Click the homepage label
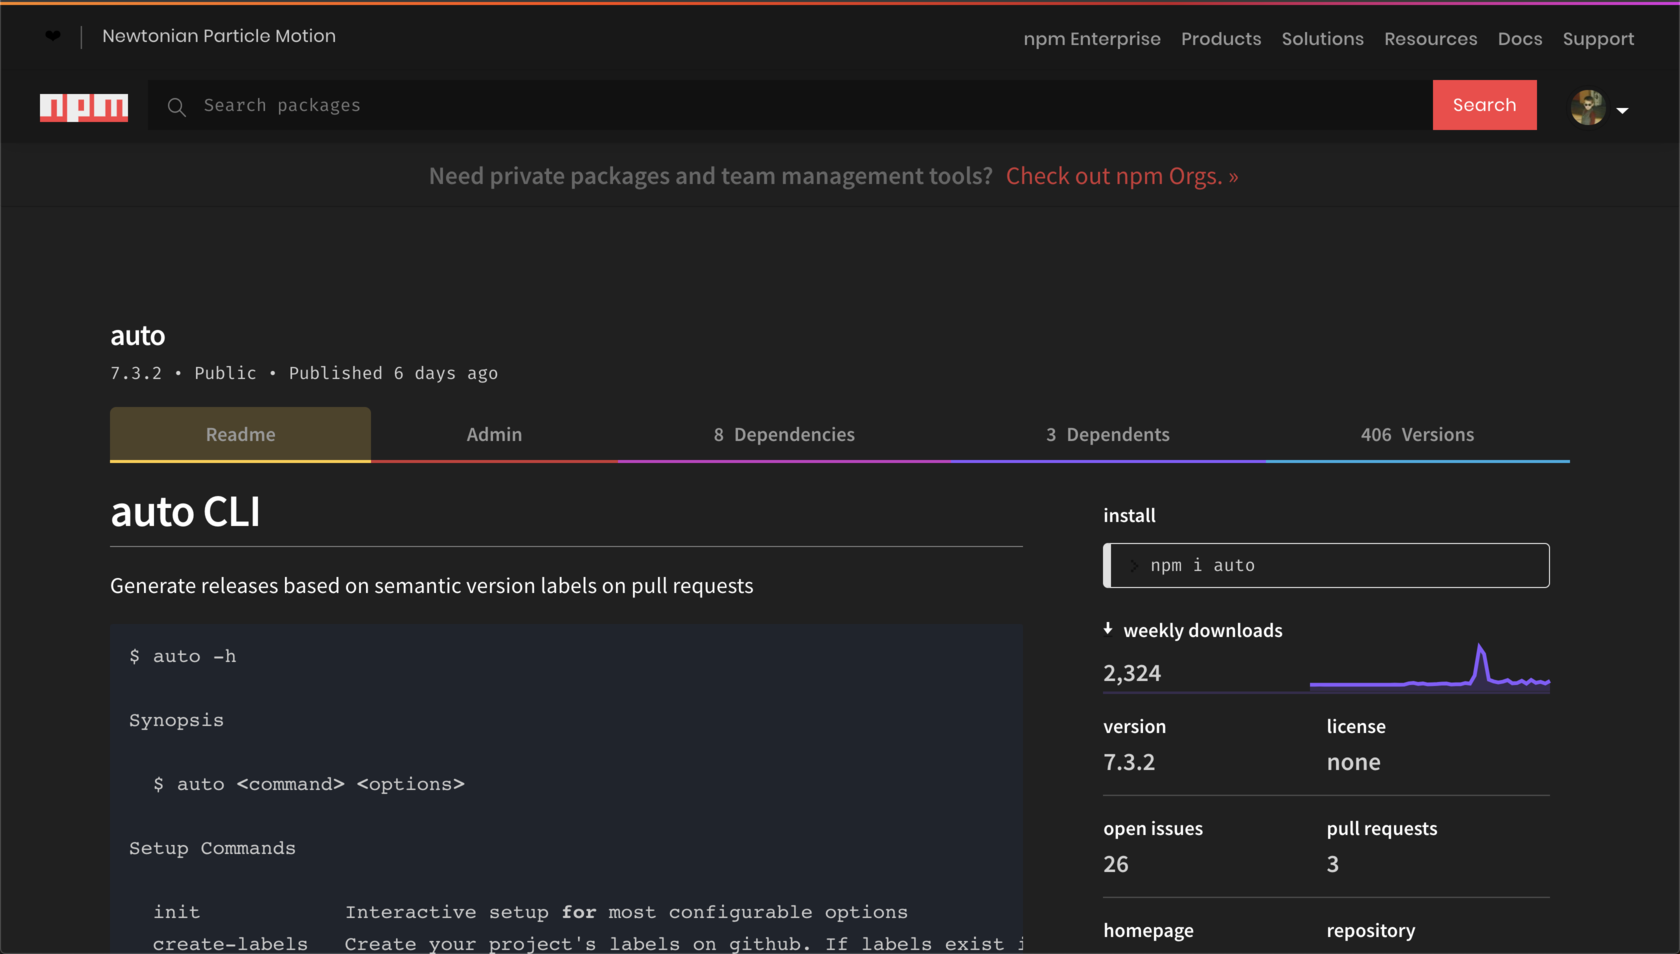The image size is (1680, 954). pos(1148,931)
